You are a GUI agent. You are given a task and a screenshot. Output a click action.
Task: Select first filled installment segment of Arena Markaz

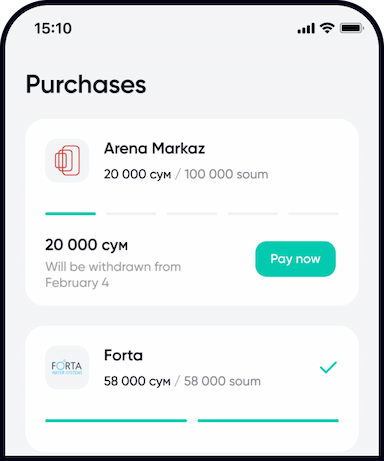(71, 214)
